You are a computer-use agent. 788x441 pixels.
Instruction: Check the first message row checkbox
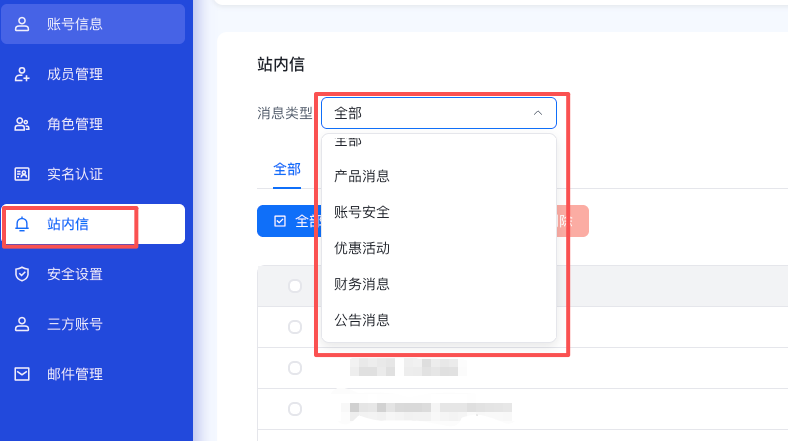point(295,327)
